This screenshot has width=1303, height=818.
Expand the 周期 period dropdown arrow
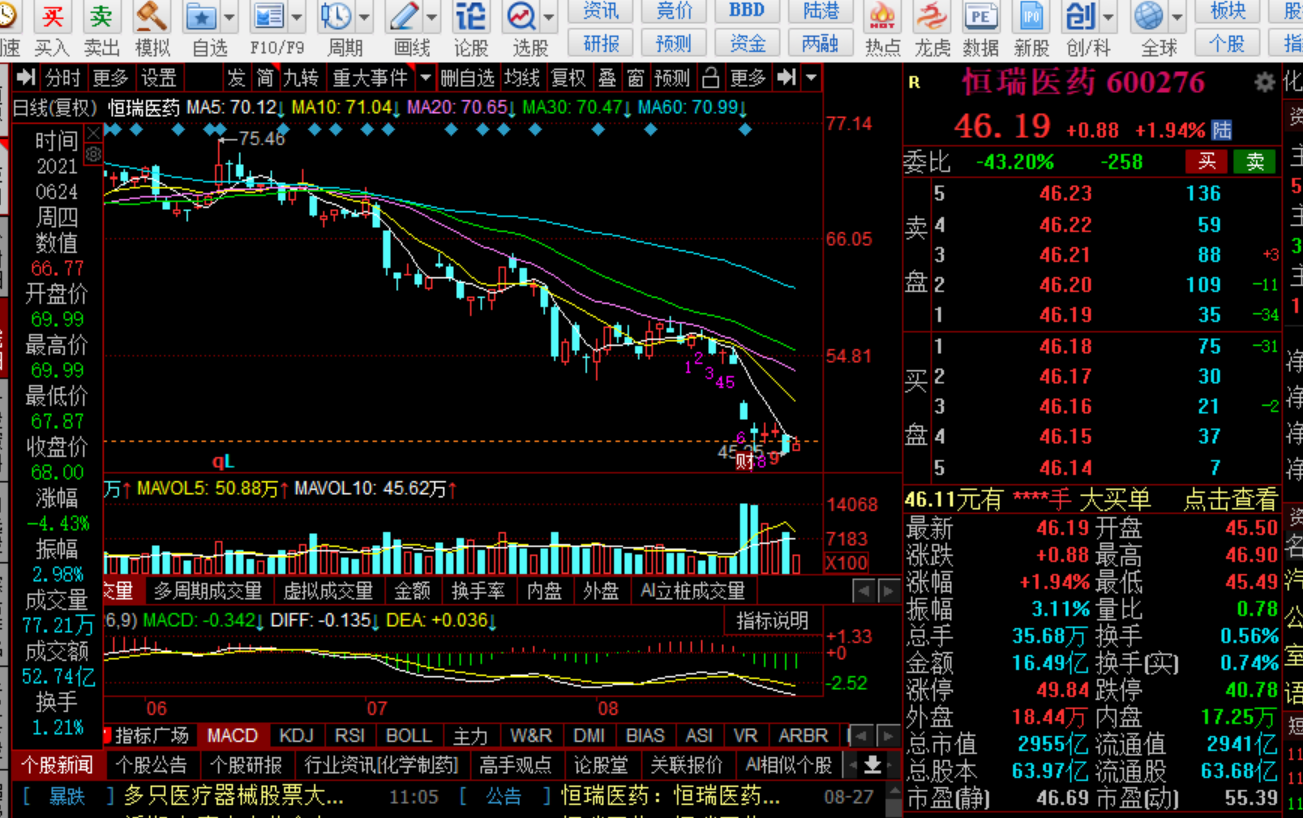pos(364,17)
